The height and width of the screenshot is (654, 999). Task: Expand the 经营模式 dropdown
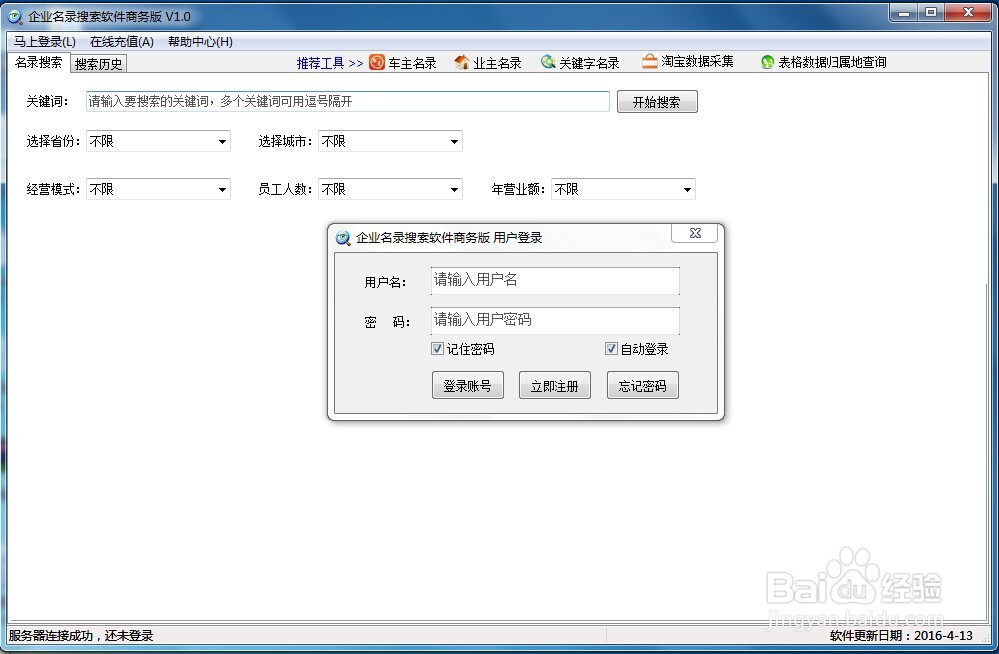point(222,189)
